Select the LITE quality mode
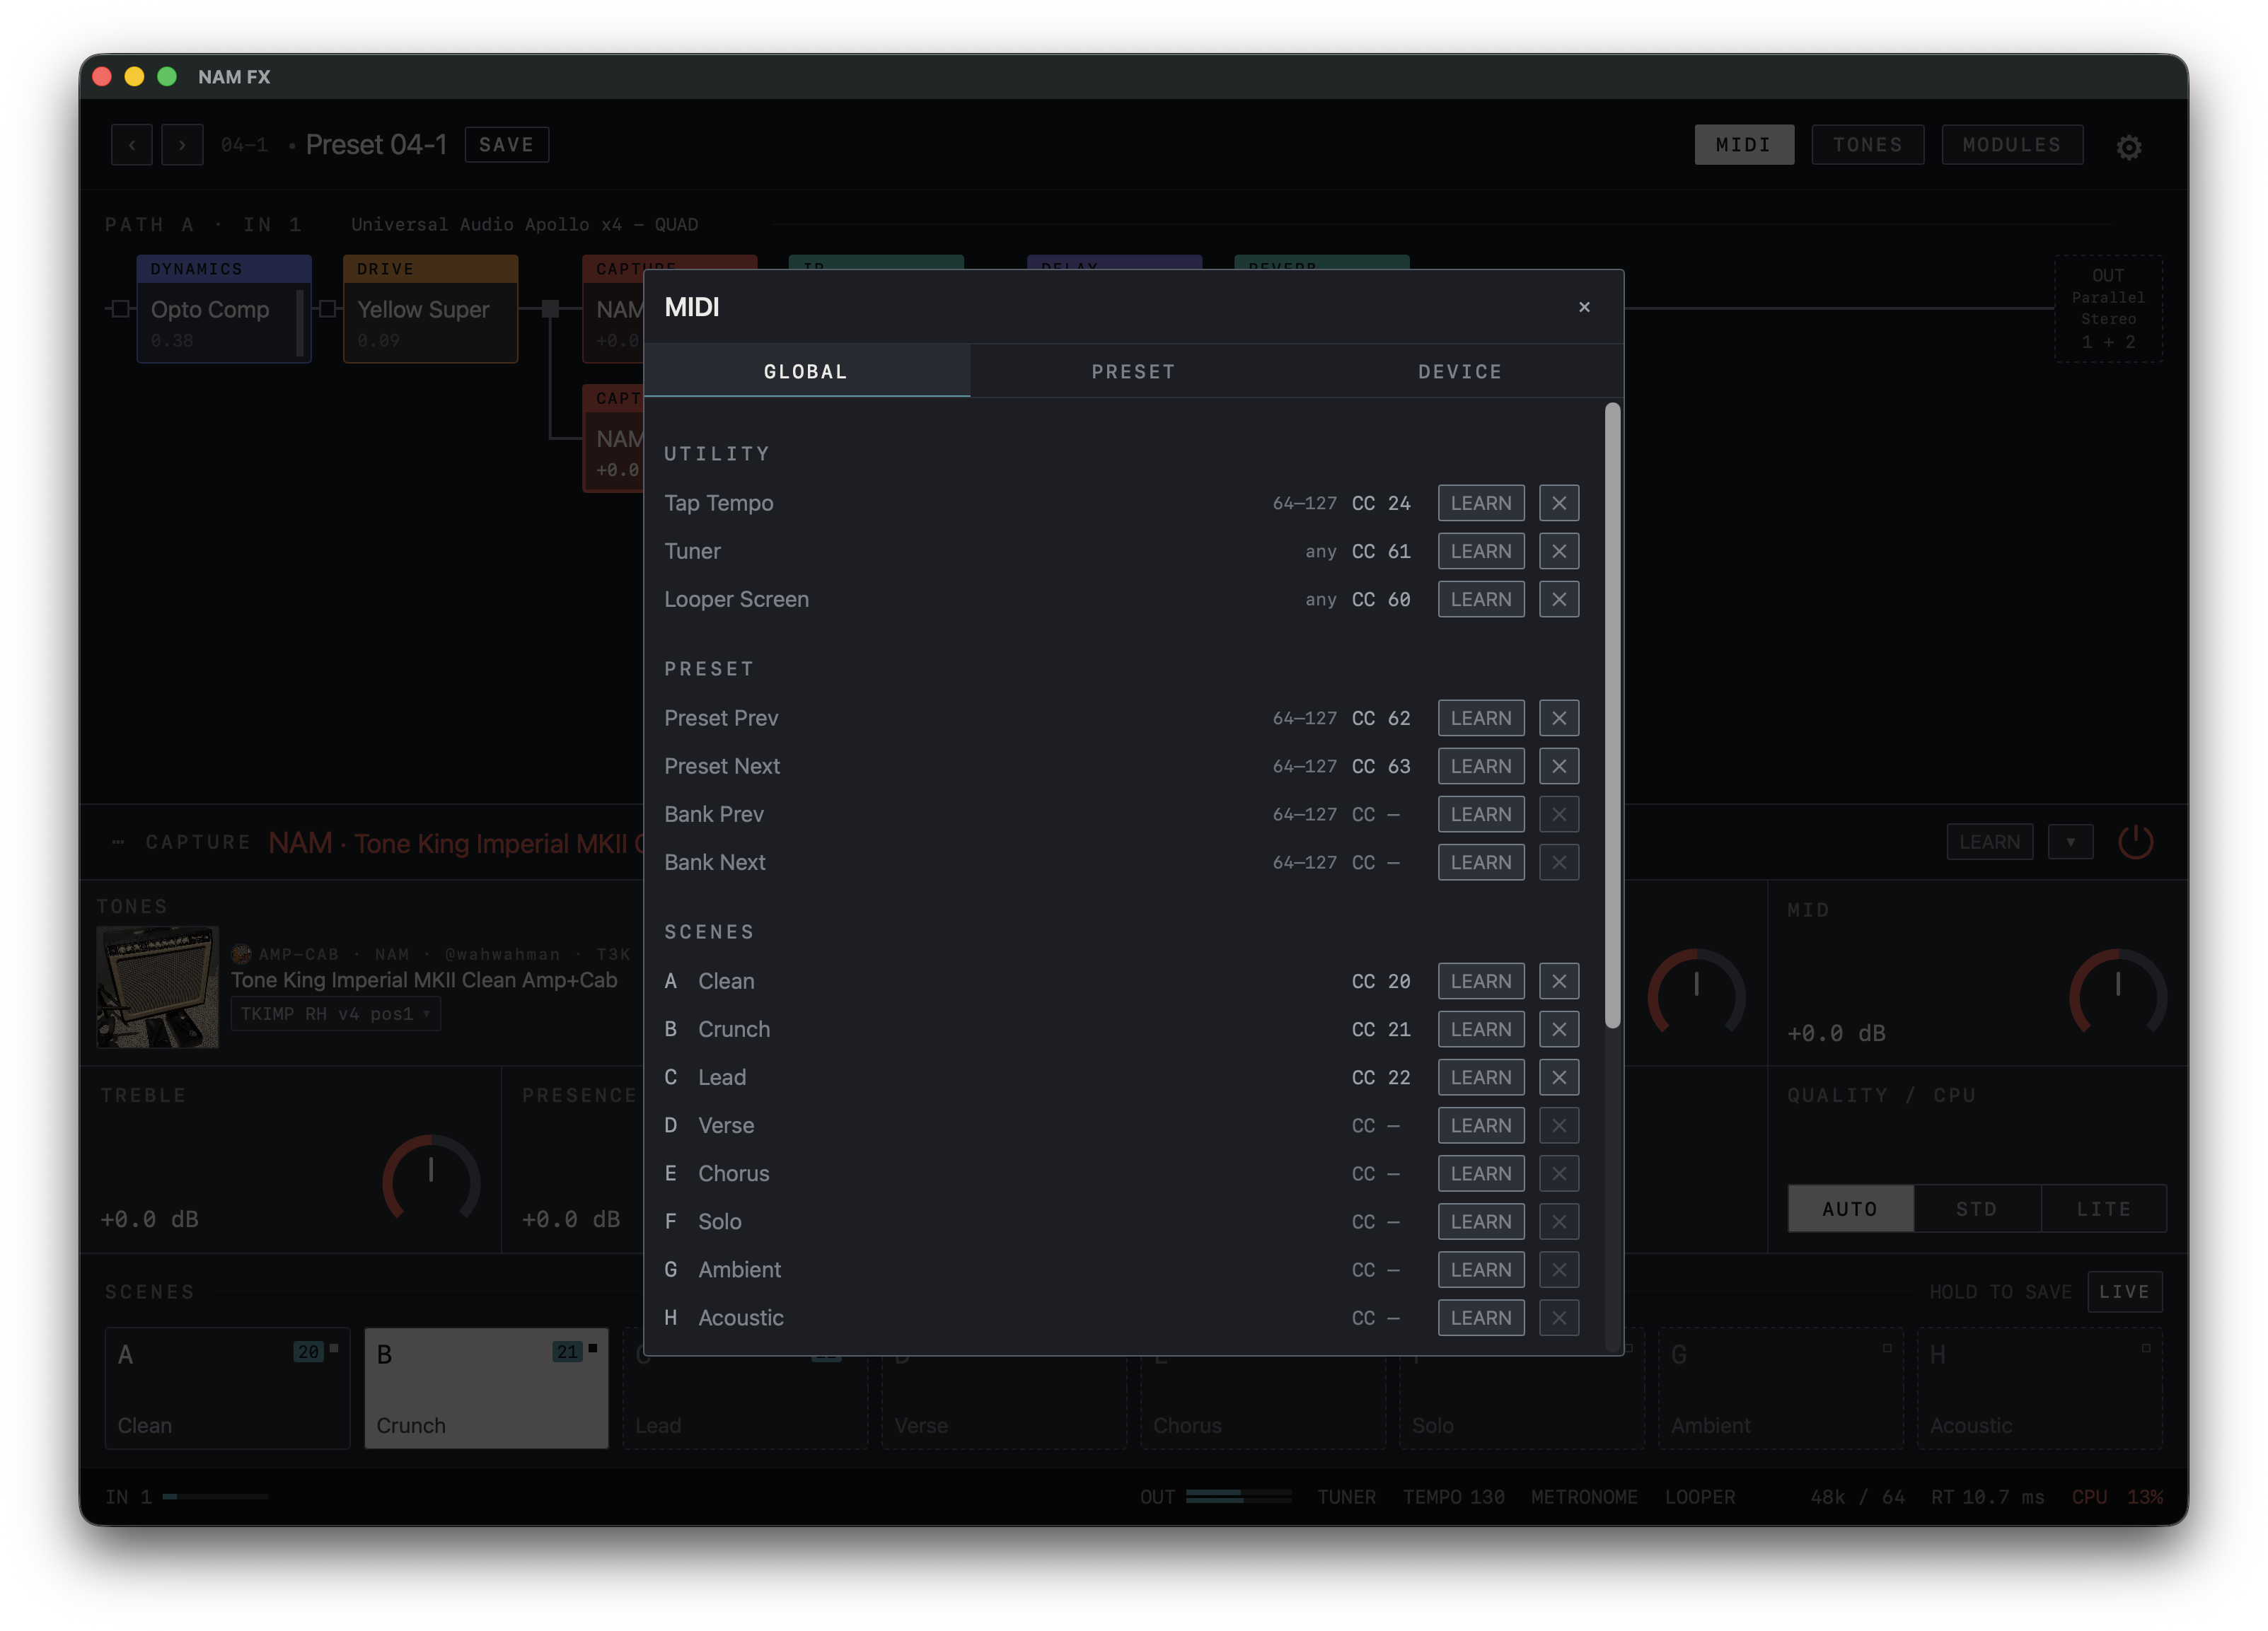 coord(2103,1209)
